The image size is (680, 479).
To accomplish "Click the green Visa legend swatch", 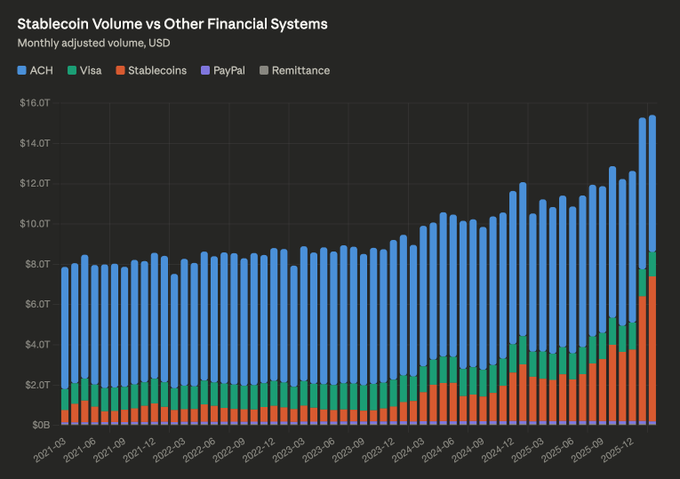I will [x=73, y=71].
